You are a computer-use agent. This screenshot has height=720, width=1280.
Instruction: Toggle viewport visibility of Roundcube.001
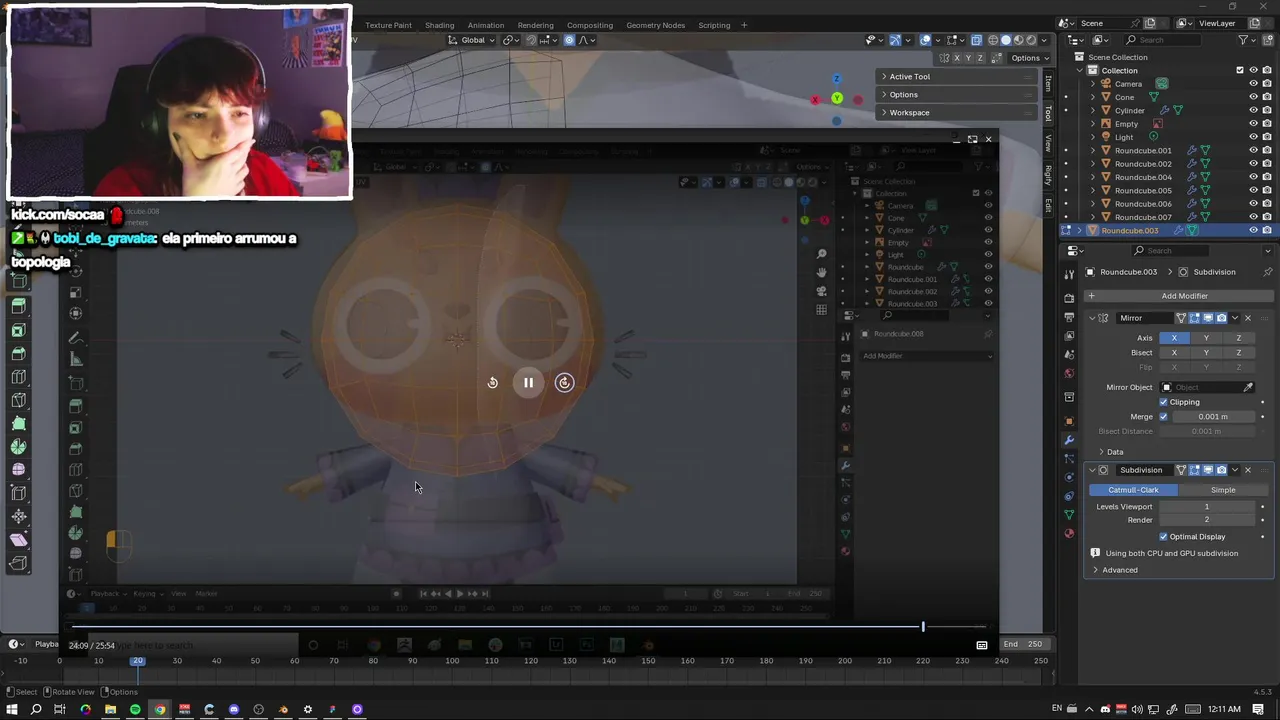point(1253,150)
